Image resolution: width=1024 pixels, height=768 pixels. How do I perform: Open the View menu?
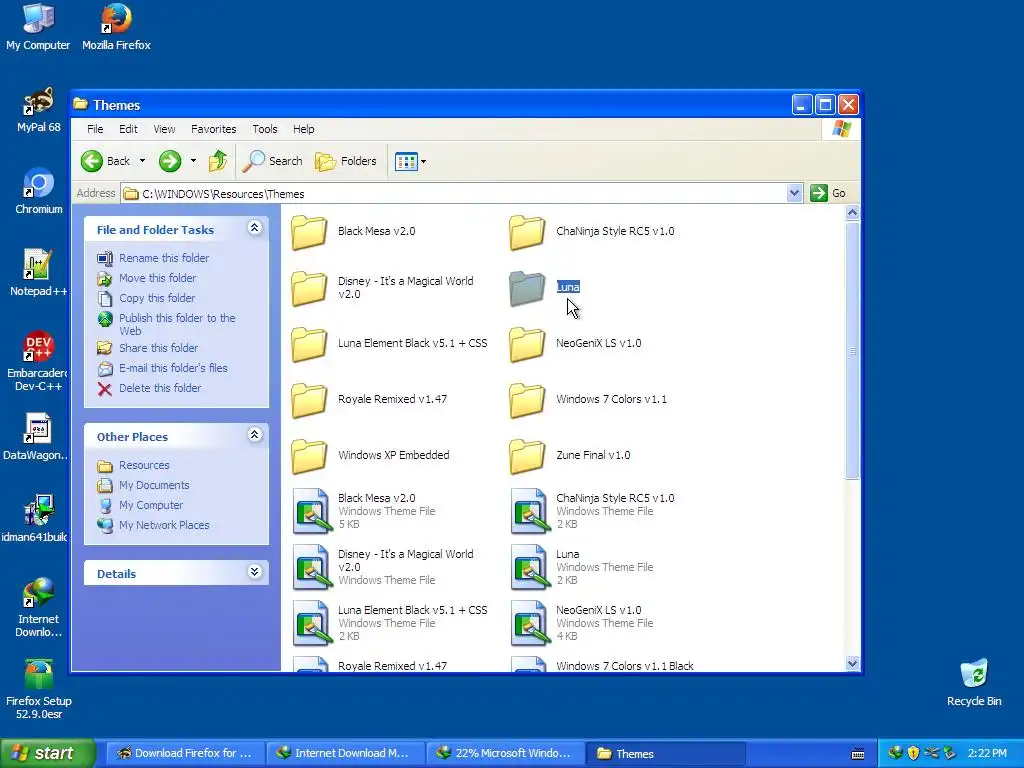[164, 129]
